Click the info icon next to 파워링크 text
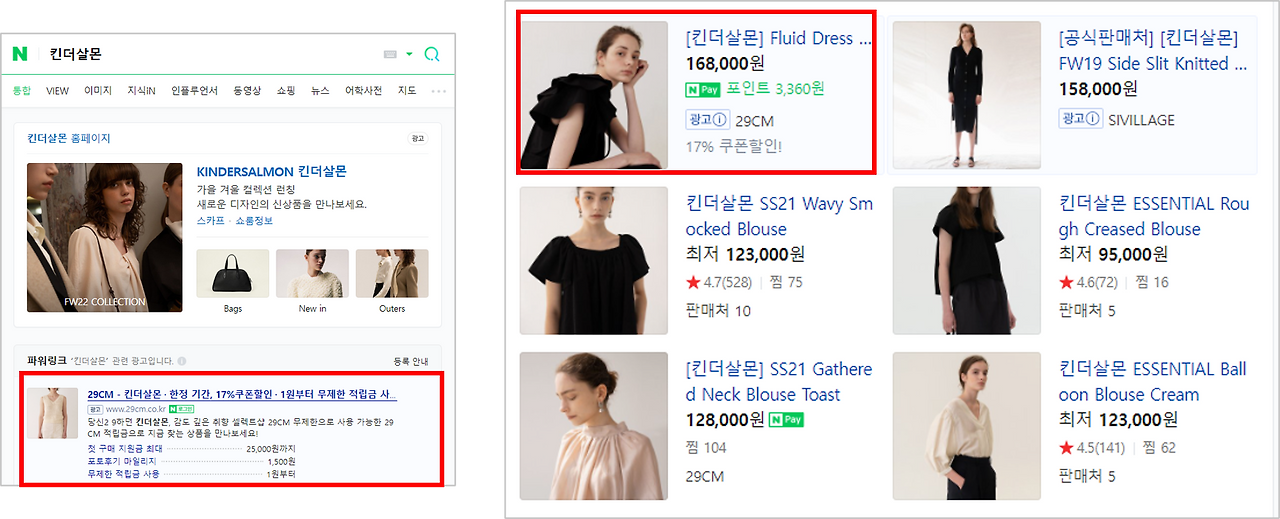 pos(182,361)
